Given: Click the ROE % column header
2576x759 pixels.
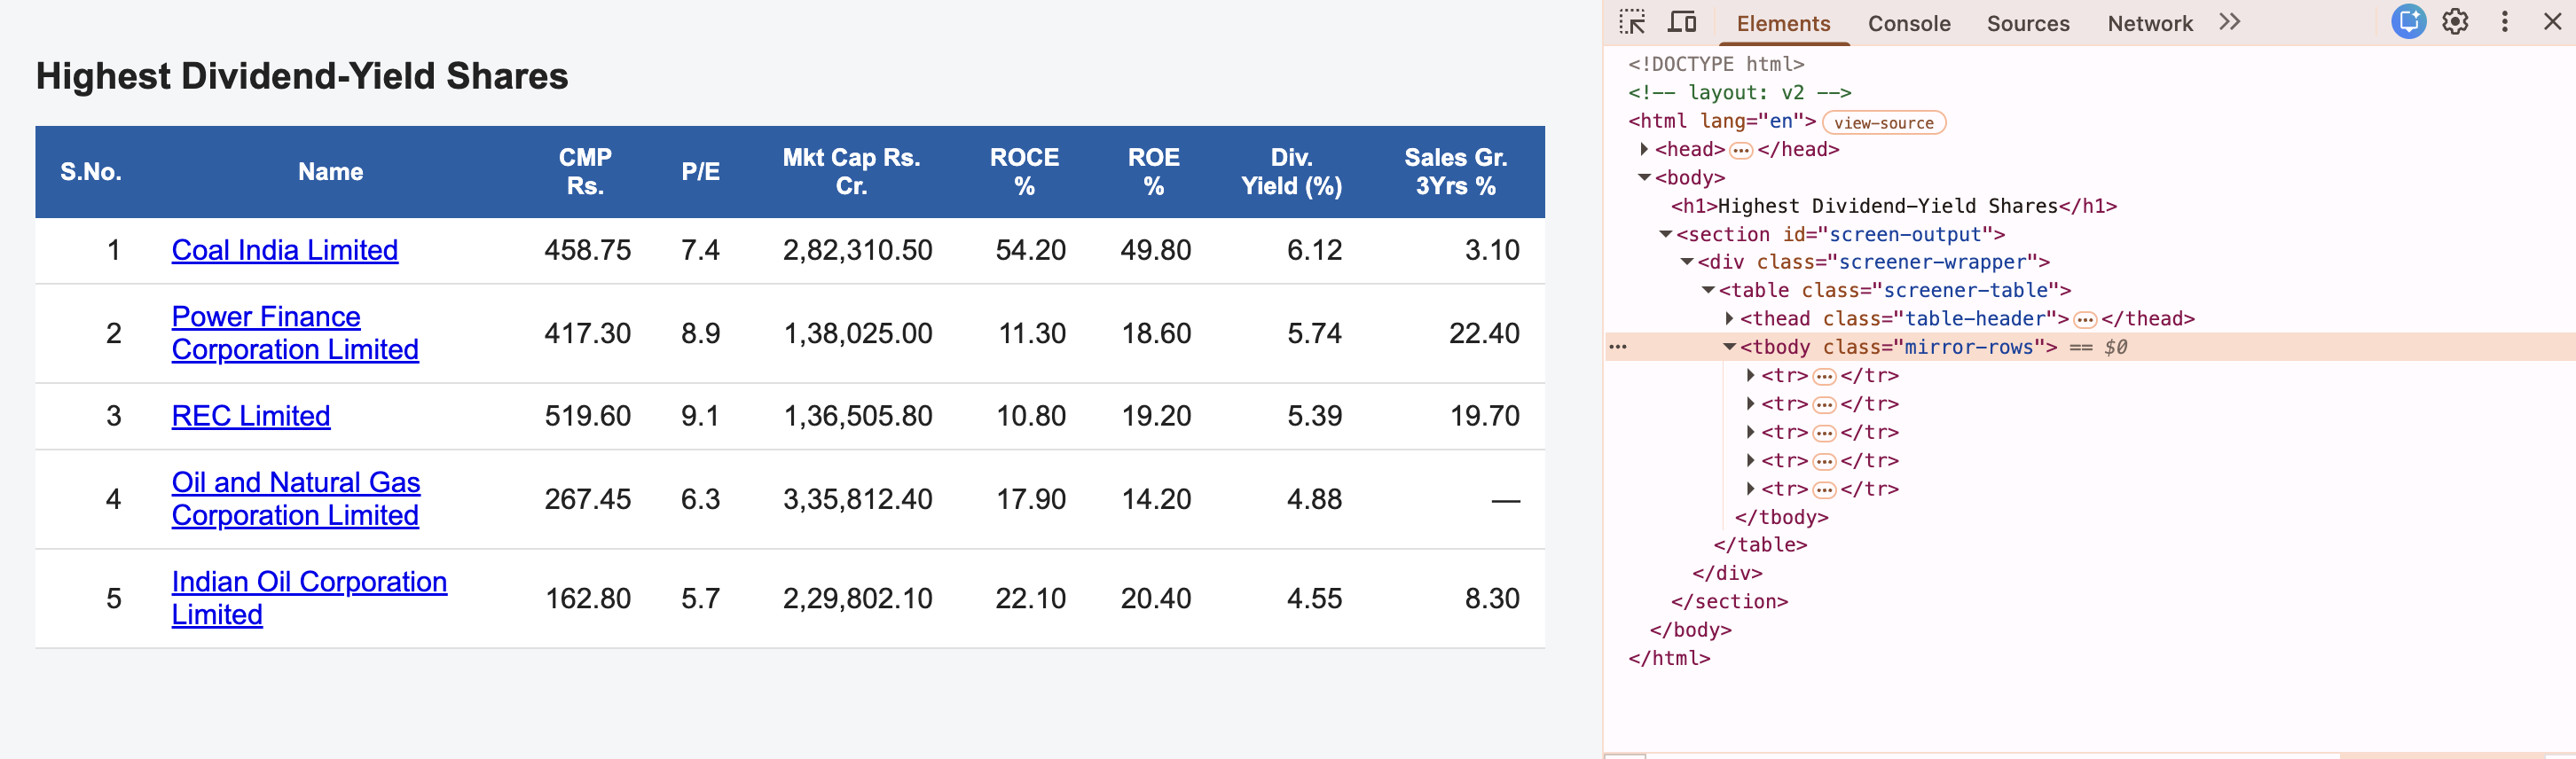Looking at the screenshot, I should (1154, 172).
